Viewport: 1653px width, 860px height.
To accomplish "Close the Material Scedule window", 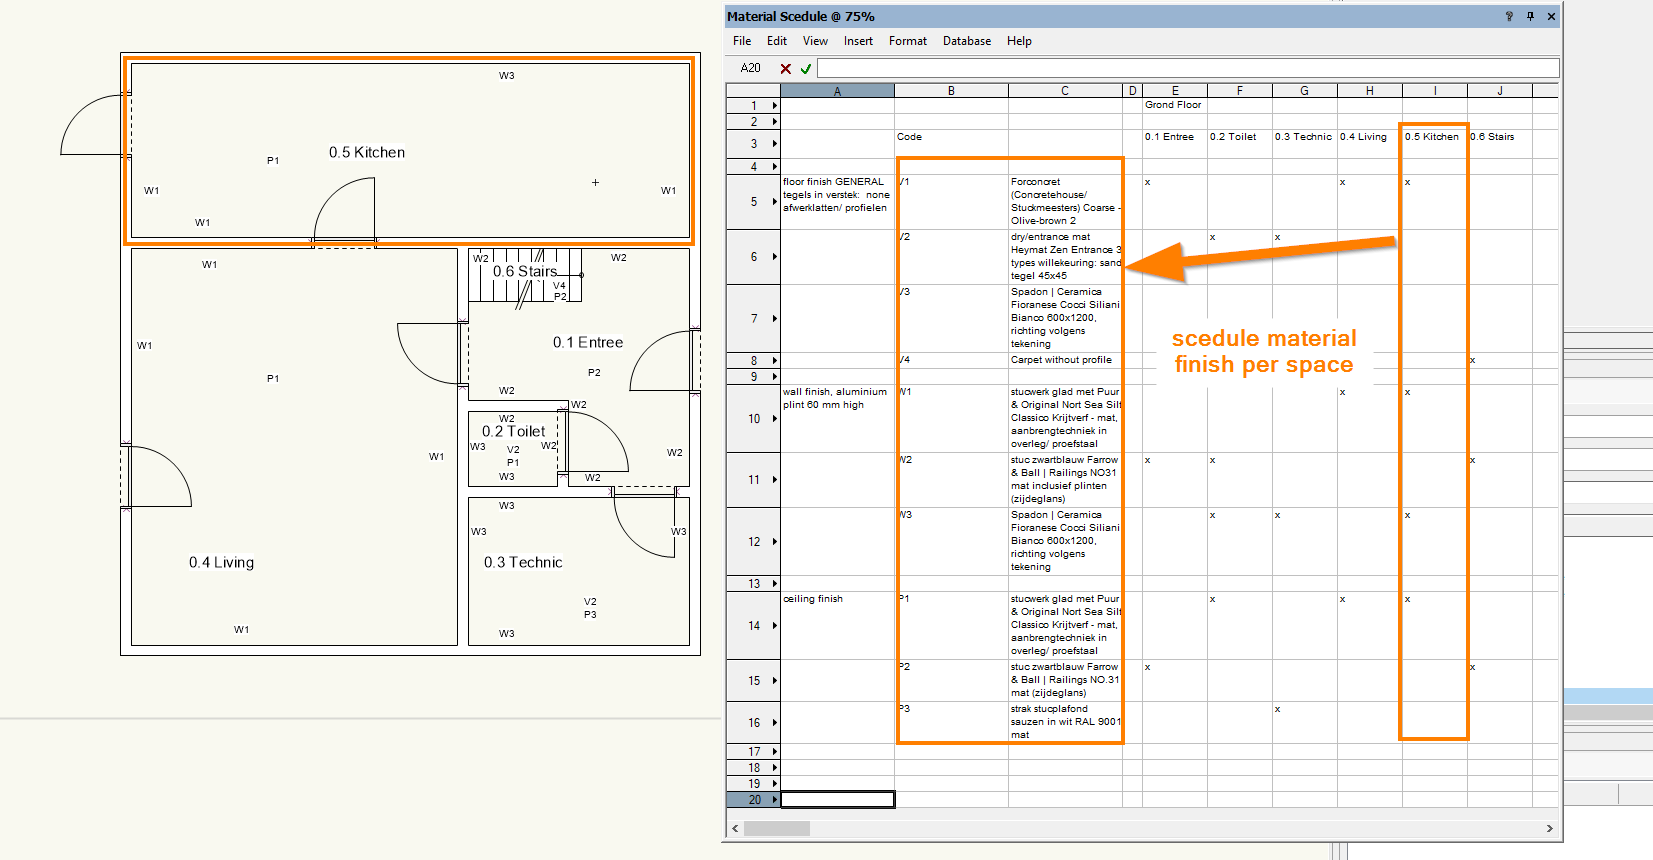I will coord(1551,16).
